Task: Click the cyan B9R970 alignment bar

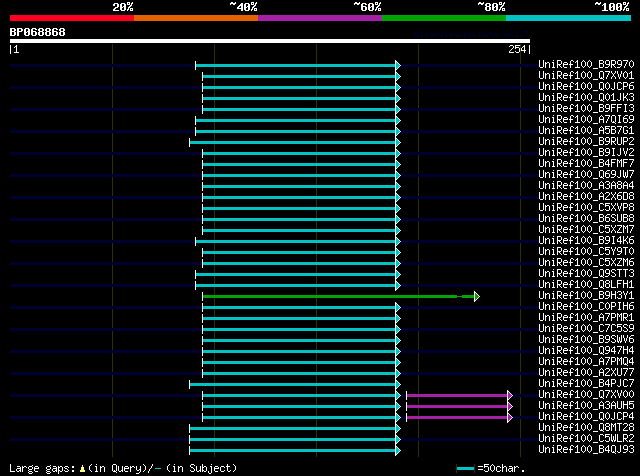Action: 296,65
